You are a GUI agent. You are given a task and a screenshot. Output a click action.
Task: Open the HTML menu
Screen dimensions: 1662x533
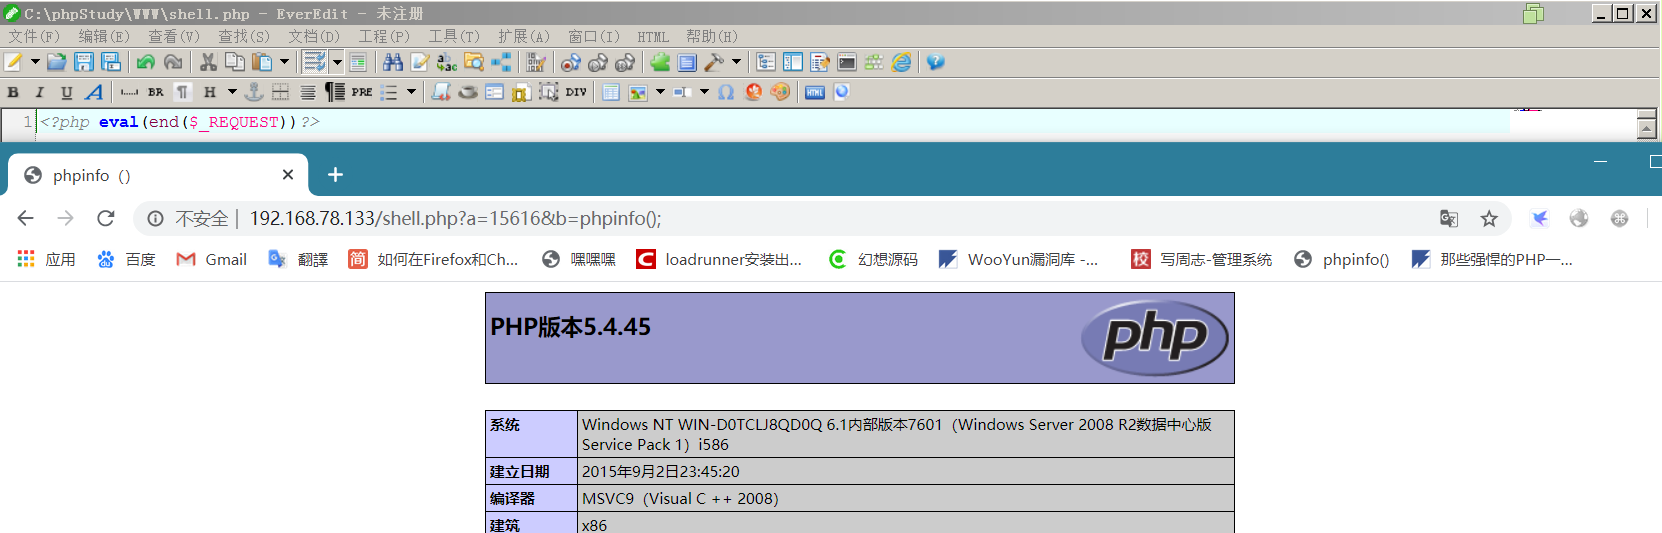[653, 36]
